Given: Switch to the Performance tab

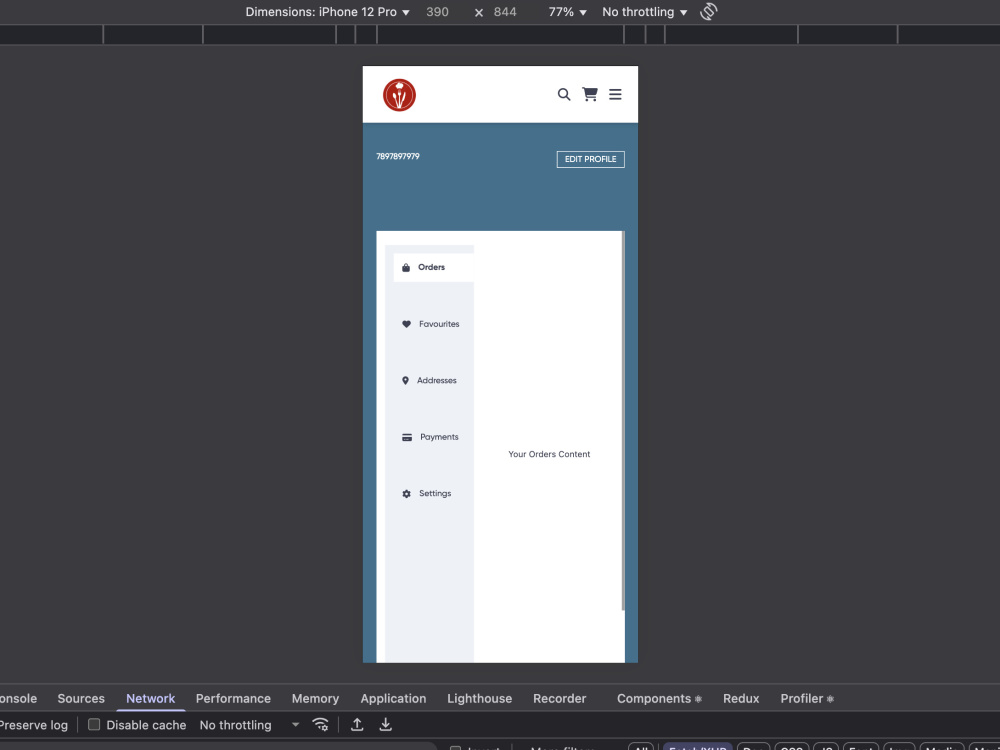Looking at the screenshot, I should [233, 698].
